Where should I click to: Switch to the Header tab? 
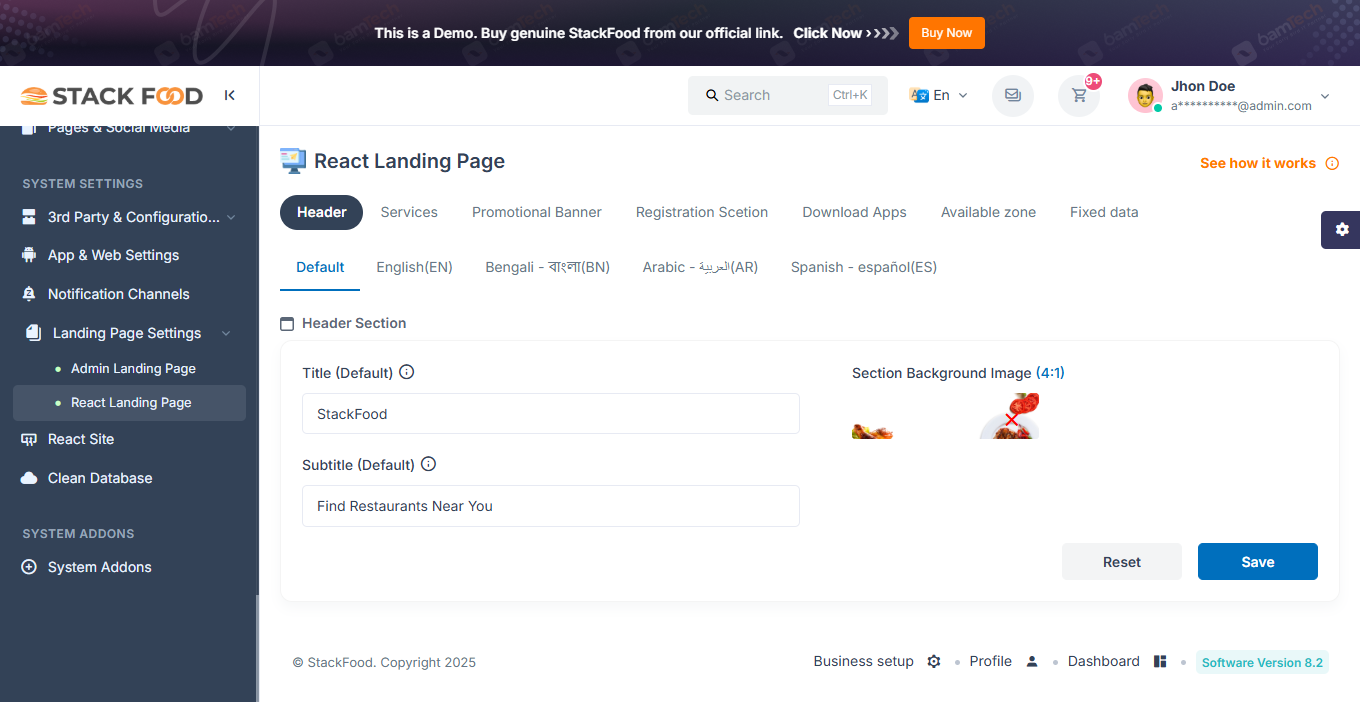(x=322, y=212)
